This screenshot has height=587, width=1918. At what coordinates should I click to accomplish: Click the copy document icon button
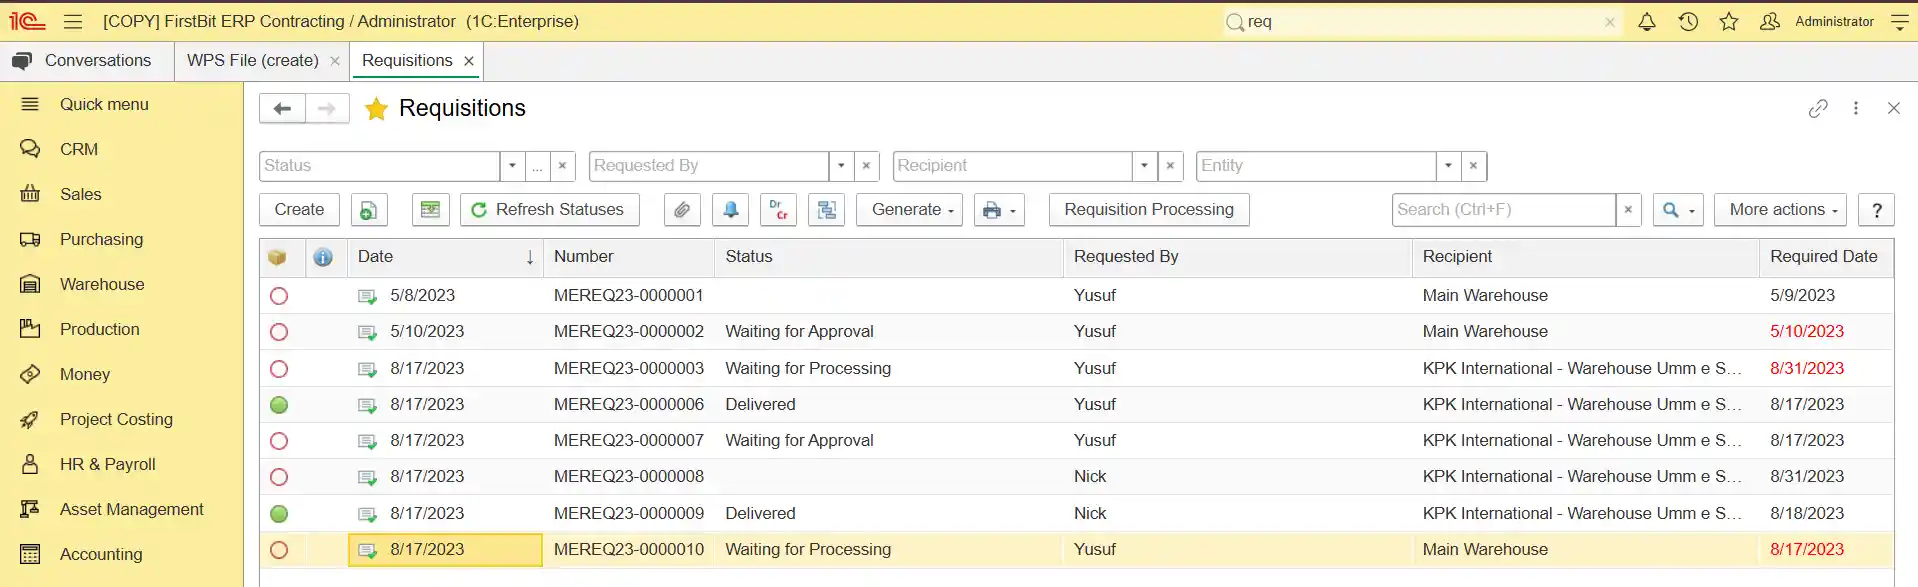pos(368,210)
